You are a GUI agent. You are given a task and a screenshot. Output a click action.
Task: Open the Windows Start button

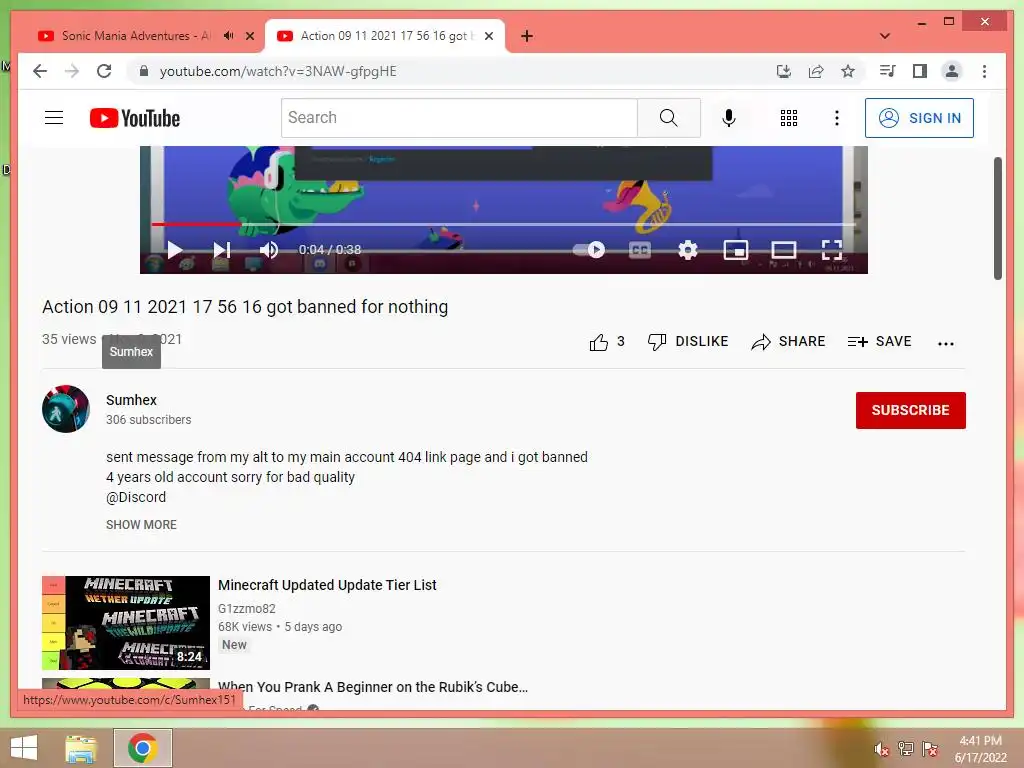coord(24,748)
